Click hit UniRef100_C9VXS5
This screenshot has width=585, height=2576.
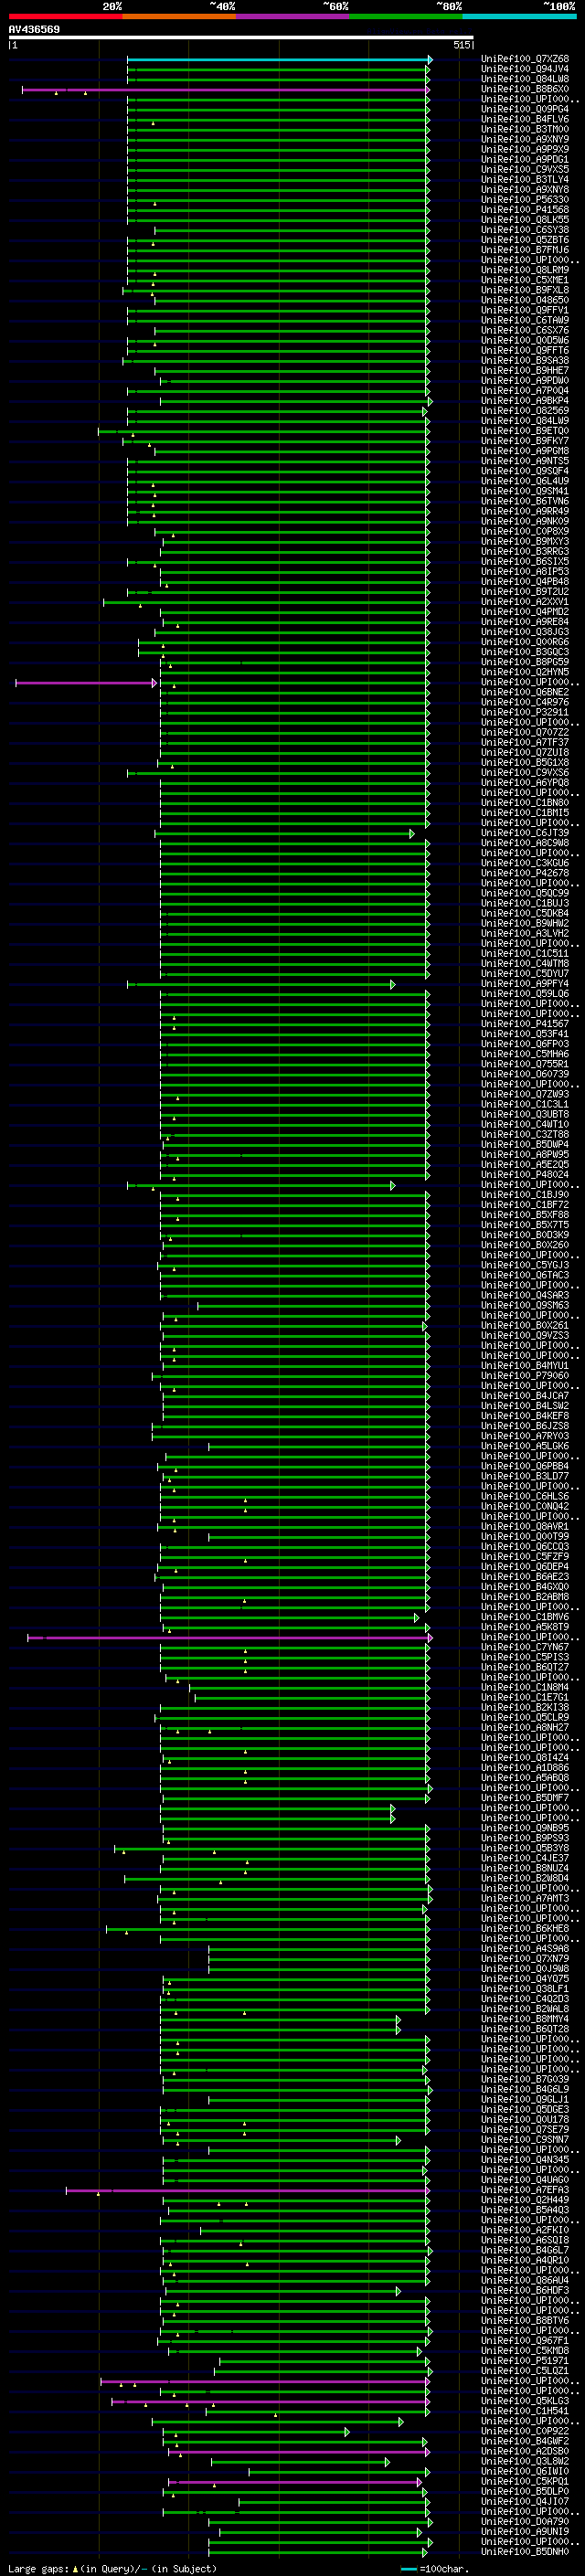pos(525,169)
